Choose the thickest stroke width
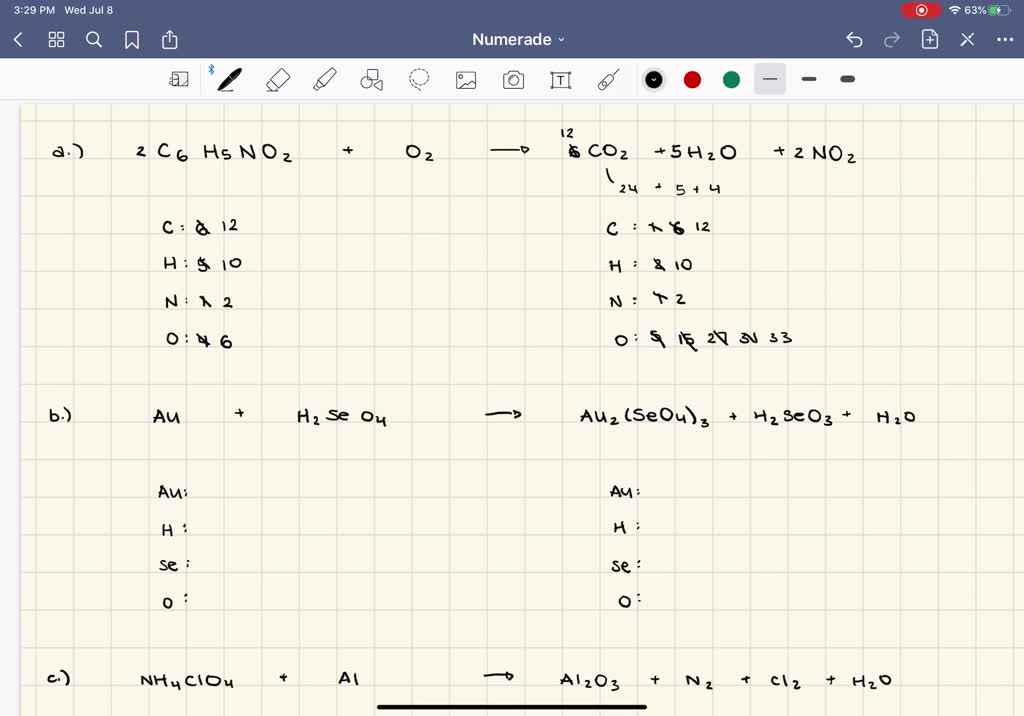The height and width of the screenshot is (716, 1024). click(847, 79)
